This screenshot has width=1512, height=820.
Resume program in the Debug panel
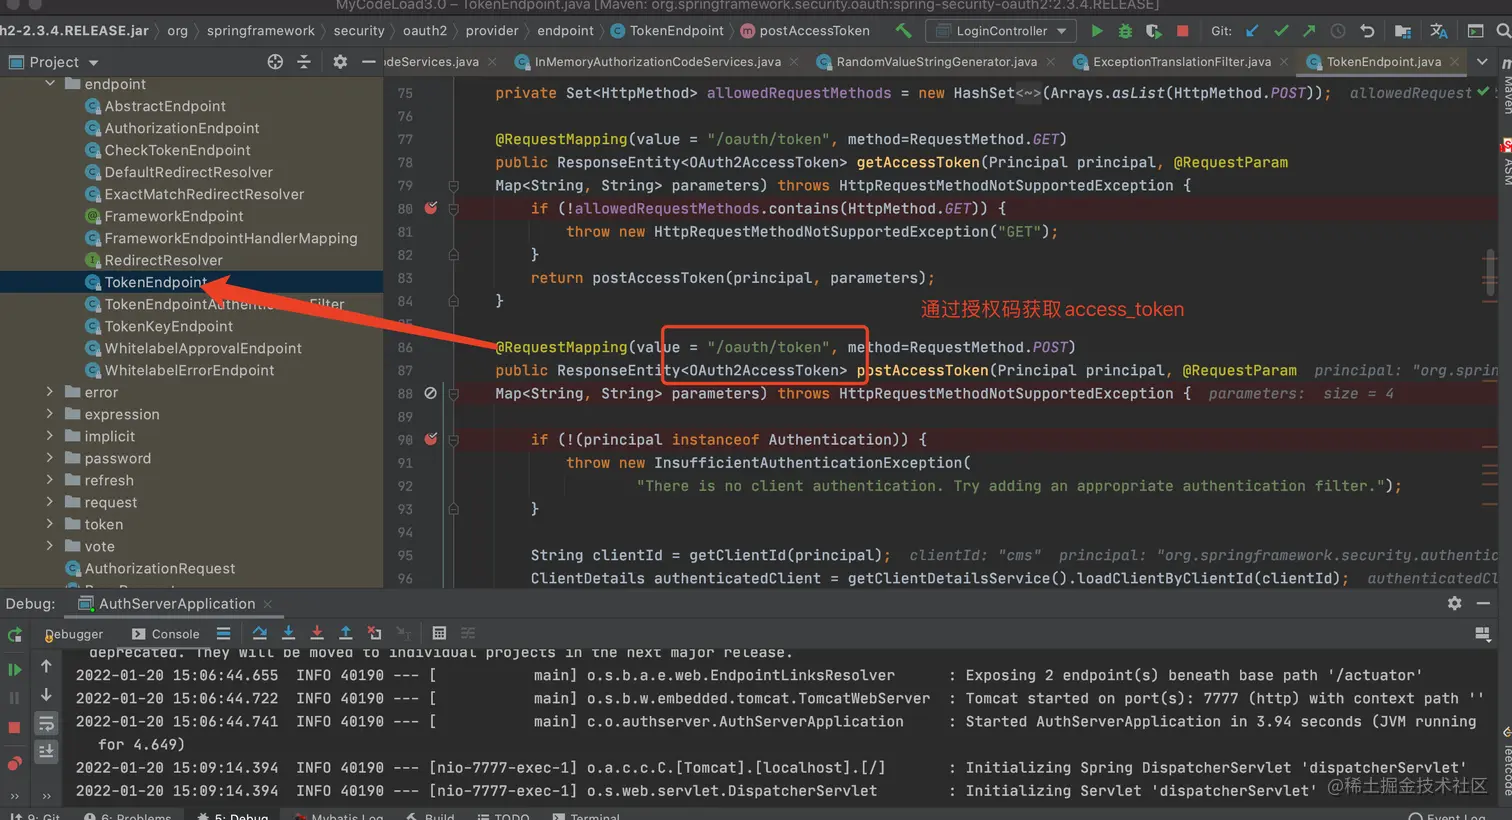15,669
